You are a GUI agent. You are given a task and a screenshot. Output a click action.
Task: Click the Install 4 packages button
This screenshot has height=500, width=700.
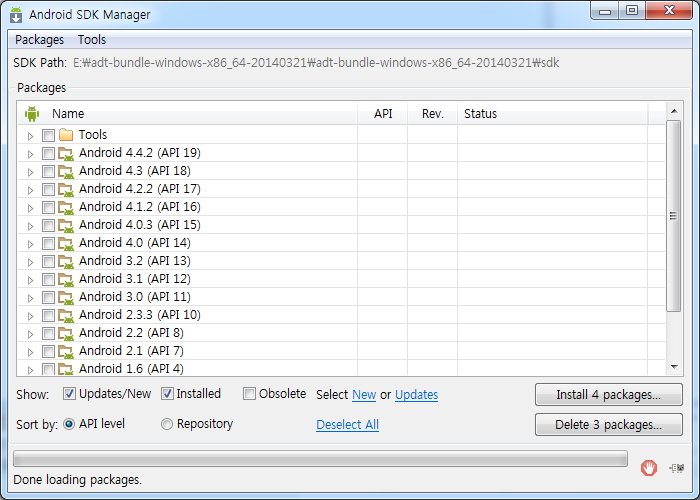point(608,395)
